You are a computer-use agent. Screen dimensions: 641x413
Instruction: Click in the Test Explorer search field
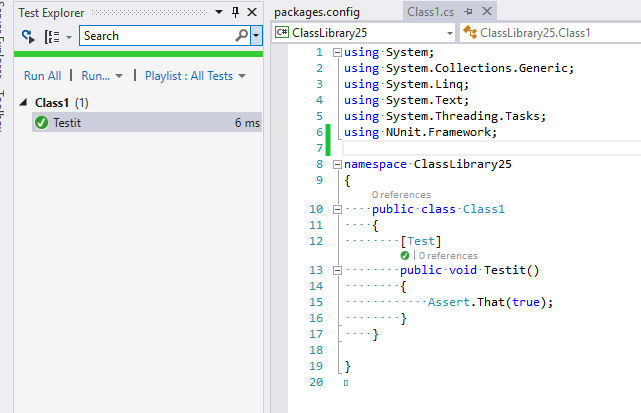click(x=155, y=36)
